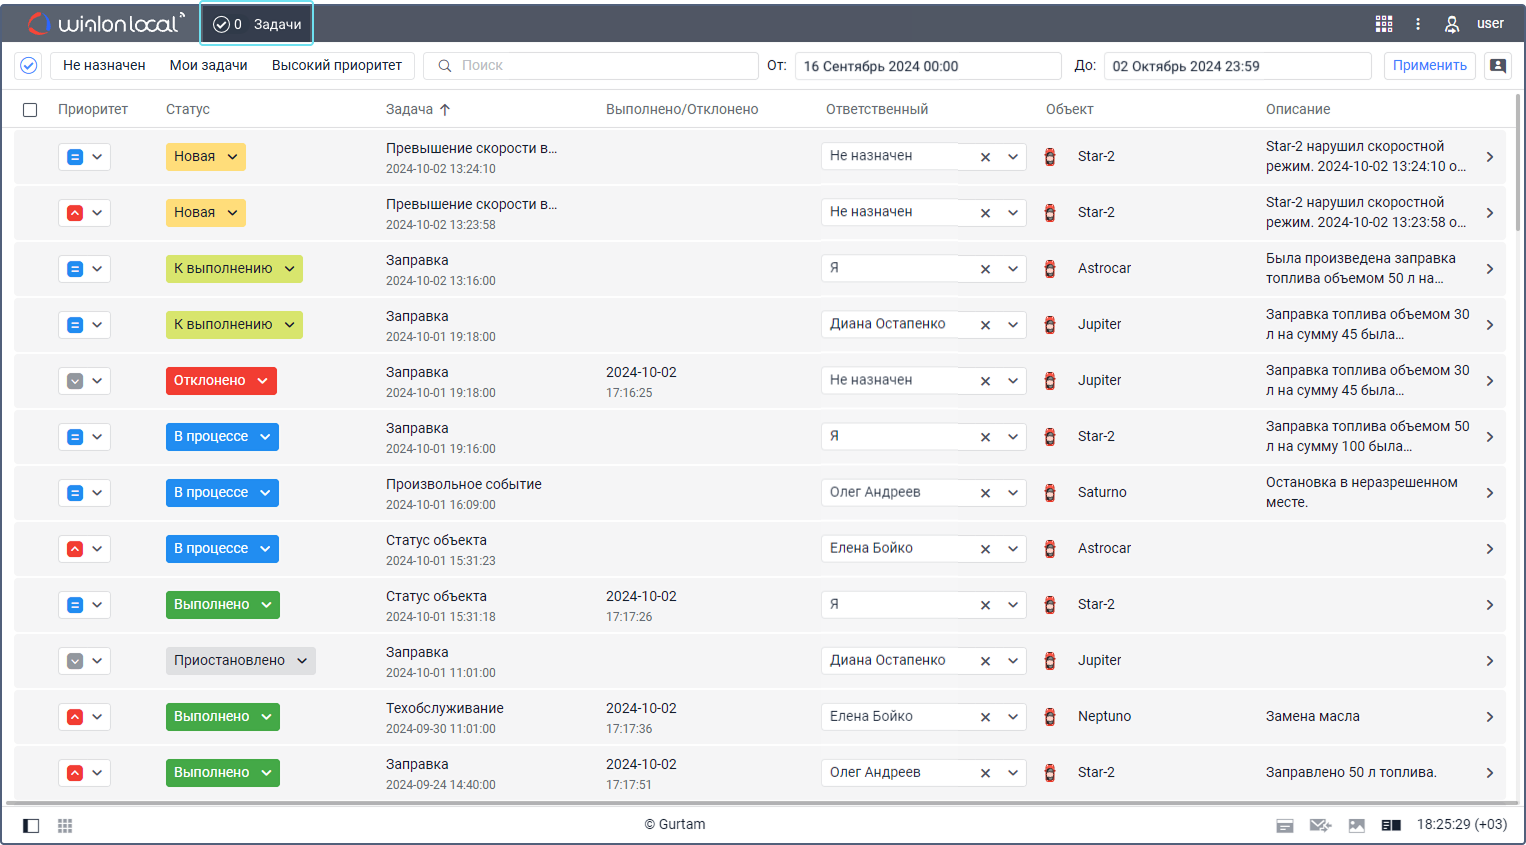
Task: Click the card icon in the bottom bar
Action: coord(1285,825)
